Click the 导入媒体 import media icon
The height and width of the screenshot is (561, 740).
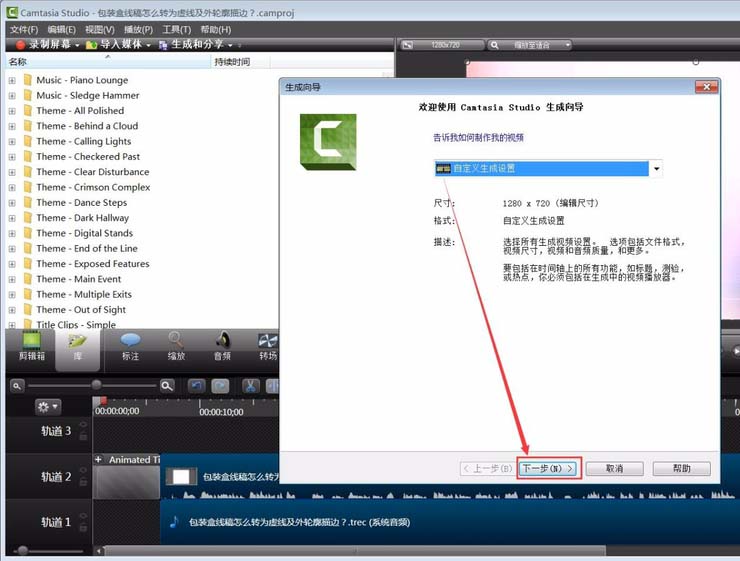tap(92, 45)
